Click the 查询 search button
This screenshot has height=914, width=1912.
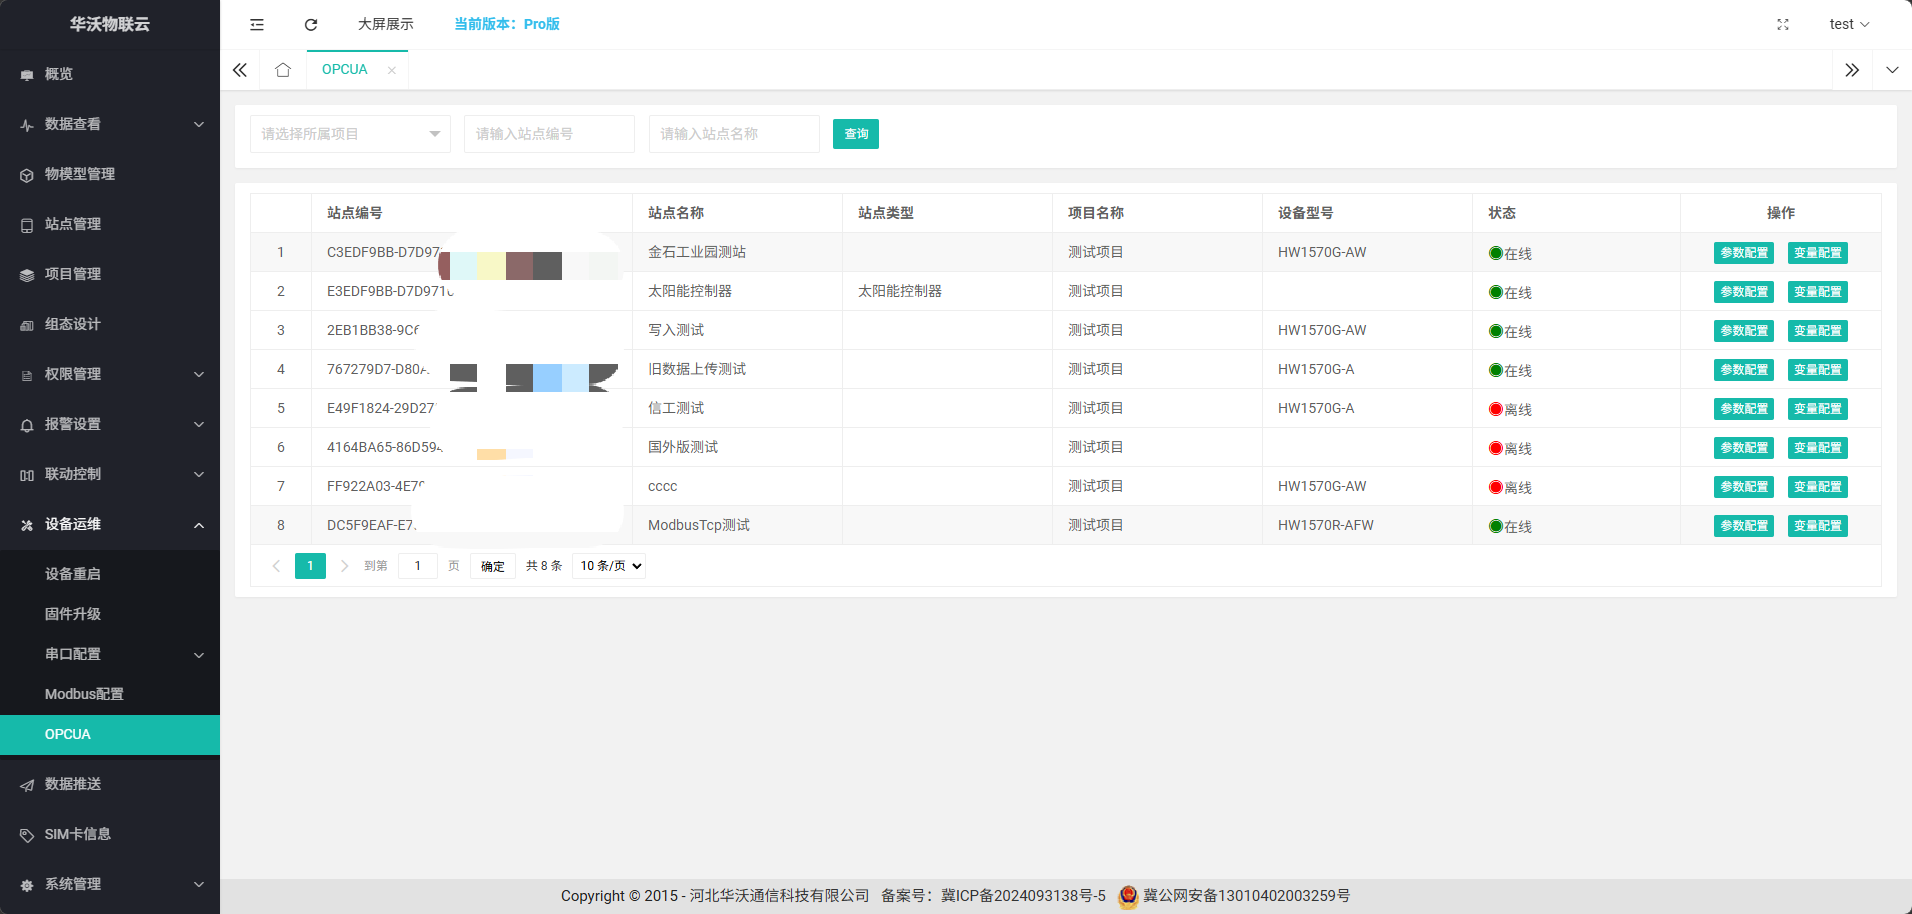pyautogui.click(x=855, y=134)
